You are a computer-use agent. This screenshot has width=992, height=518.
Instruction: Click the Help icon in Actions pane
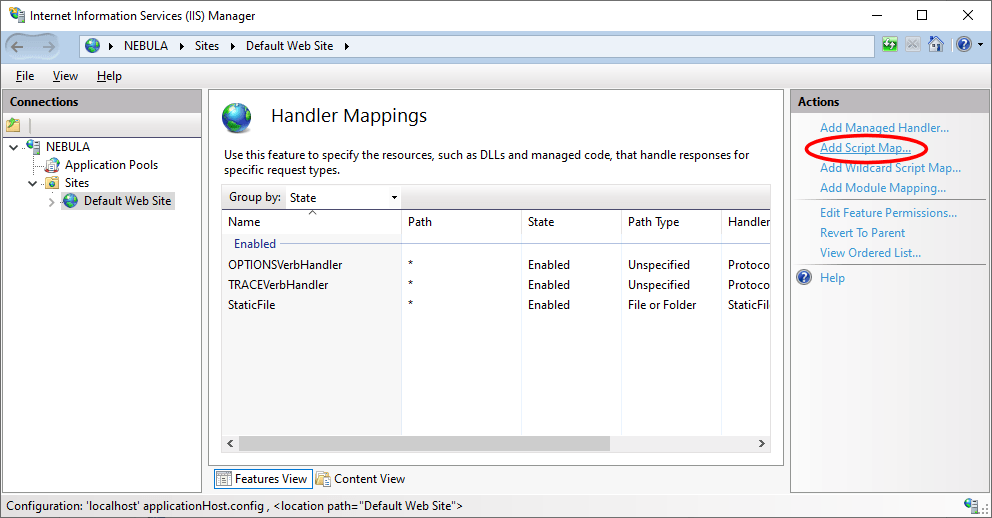click(x=804, y=278)
